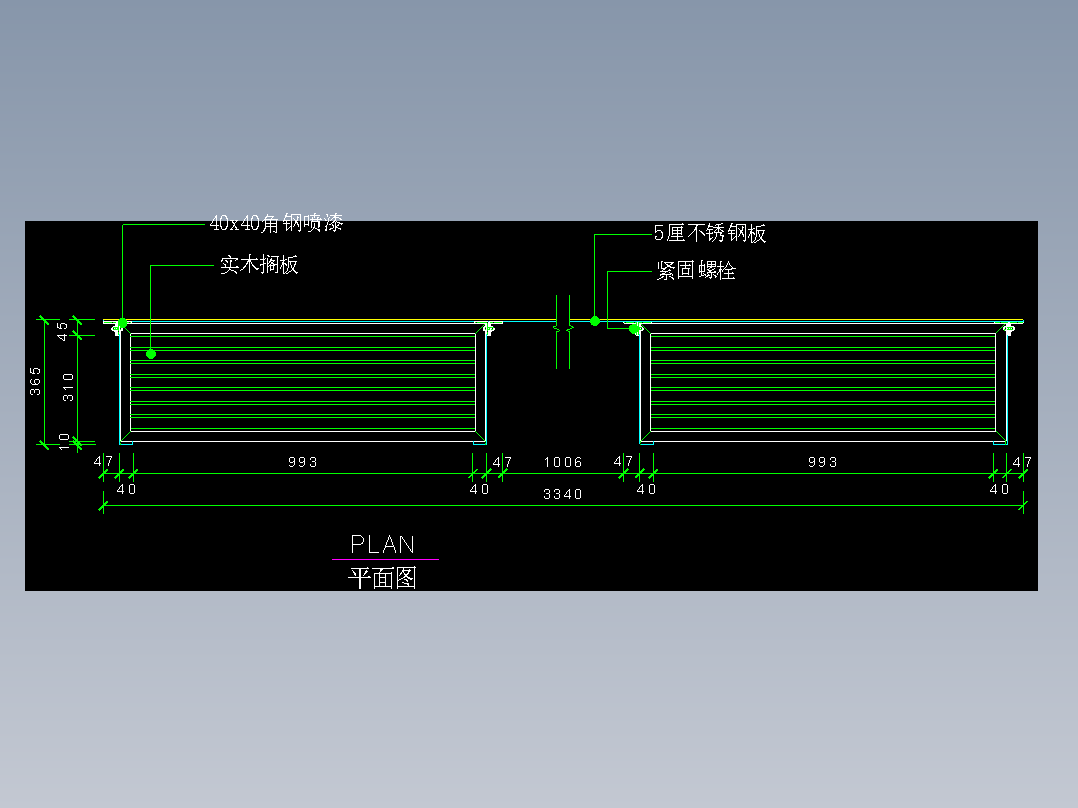Select the leader dot on the stainless steel plate
1078x808 pixels.
pos(595,321)
